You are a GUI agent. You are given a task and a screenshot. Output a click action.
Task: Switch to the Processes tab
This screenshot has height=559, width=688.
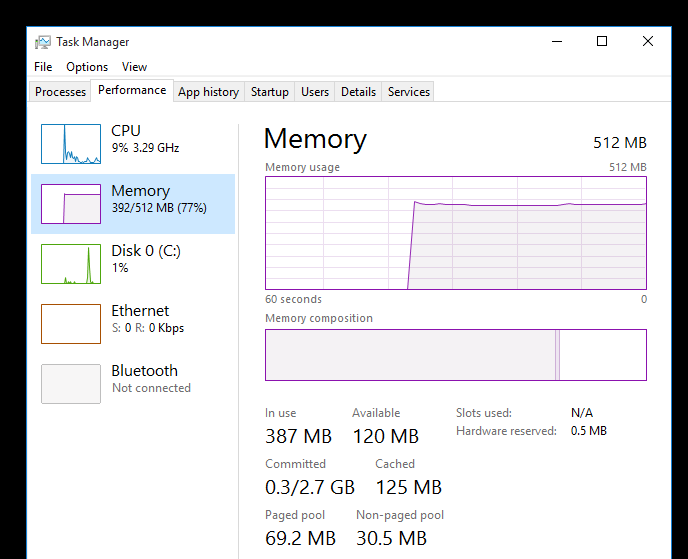60,92
